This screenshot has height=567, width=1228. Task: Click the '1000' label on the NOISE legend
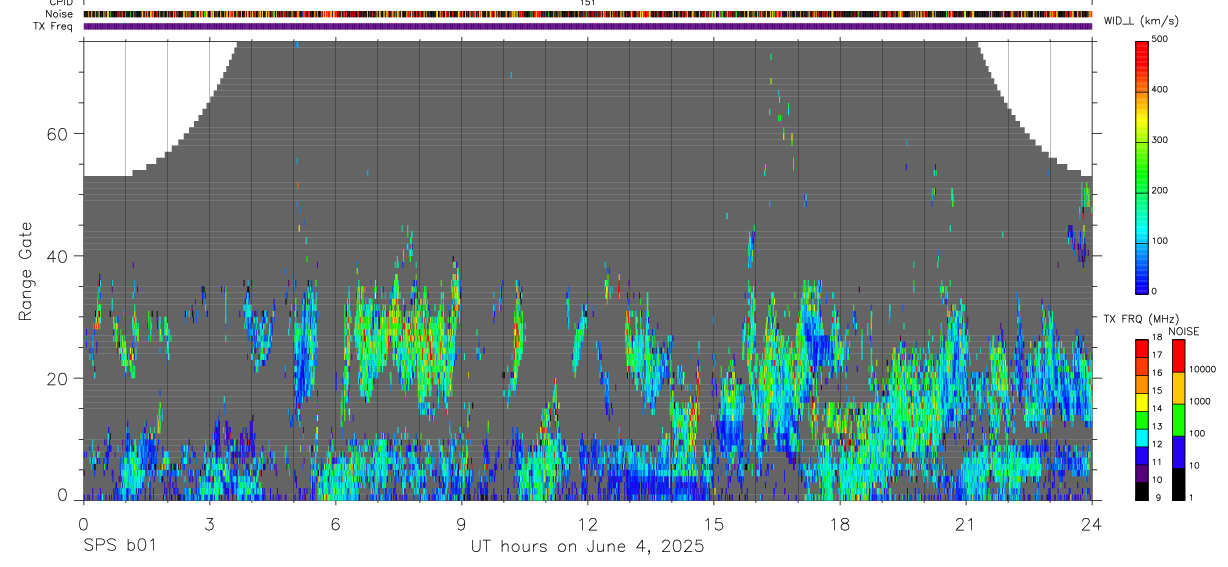pos(1200,401)
